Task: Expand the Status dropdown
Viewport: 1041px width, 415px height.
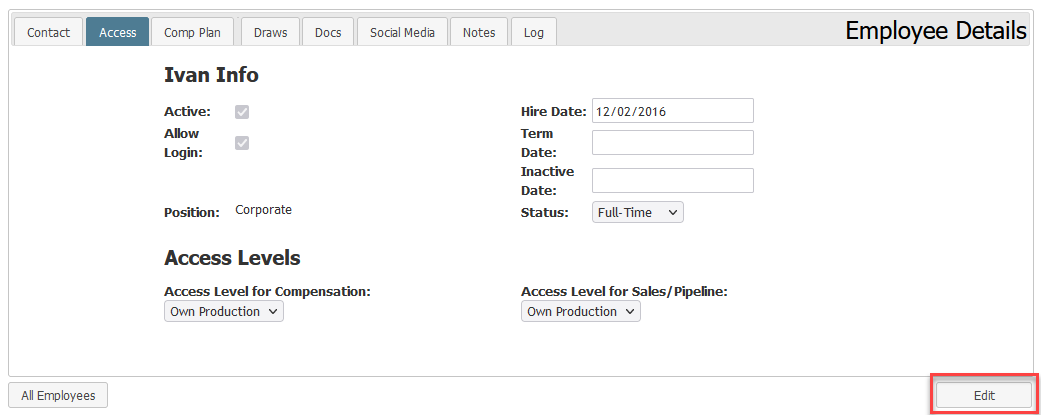Action: click(x=637, y=212)
